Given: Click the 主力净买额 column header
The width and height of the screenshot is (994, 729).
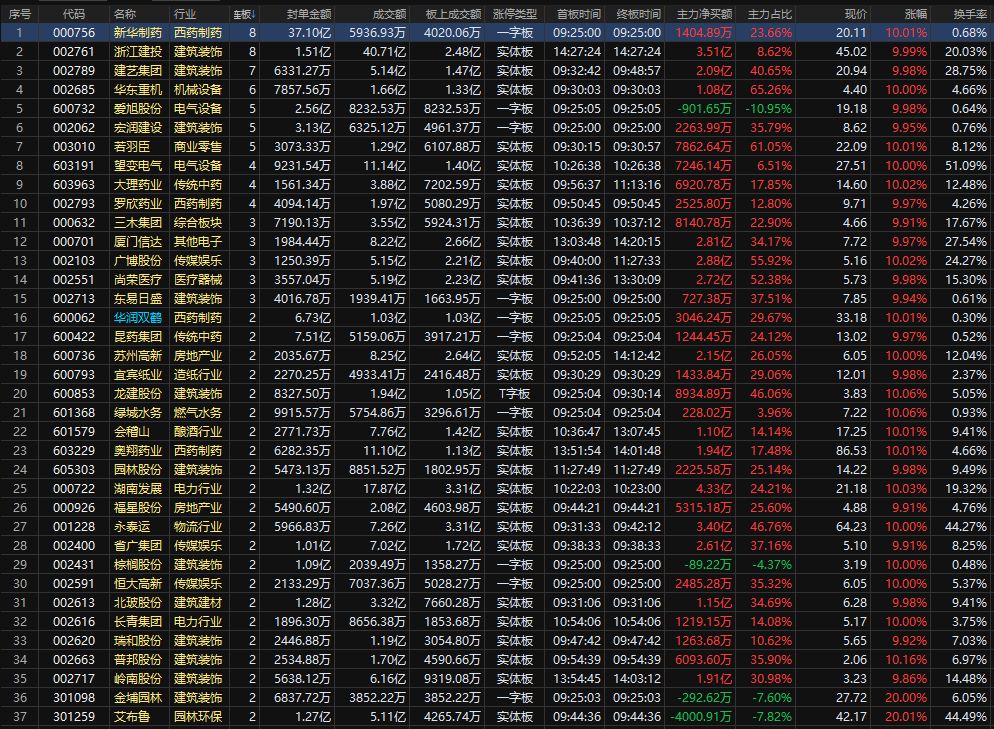Looking at the screenshot, I should pyautogui.click(x=704, y=14).
